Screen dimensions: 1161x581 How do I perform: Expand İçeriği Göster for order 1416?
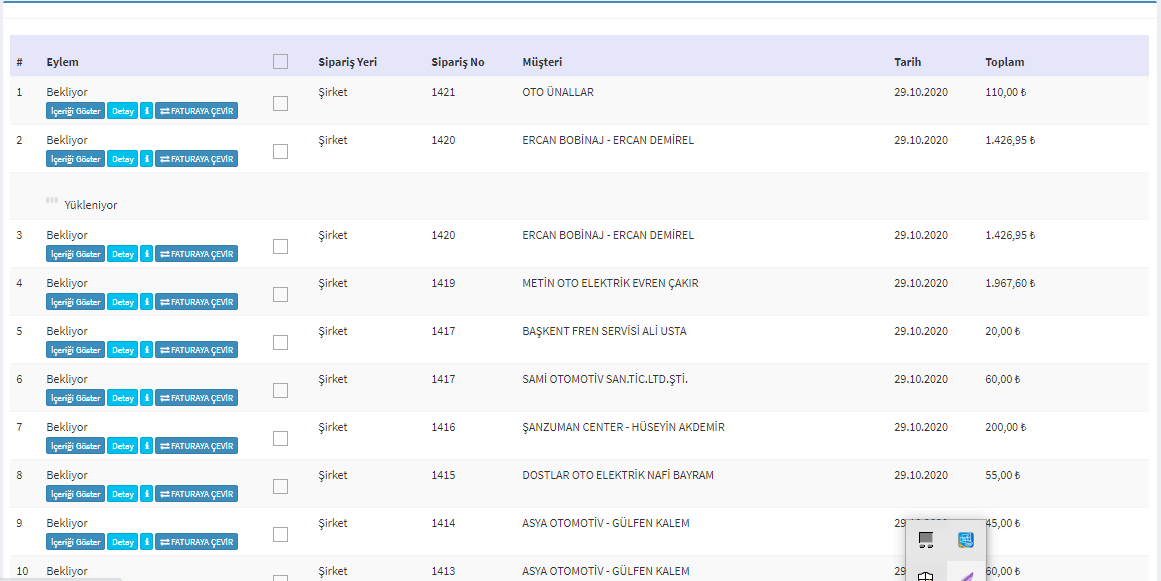pos(76,446)
